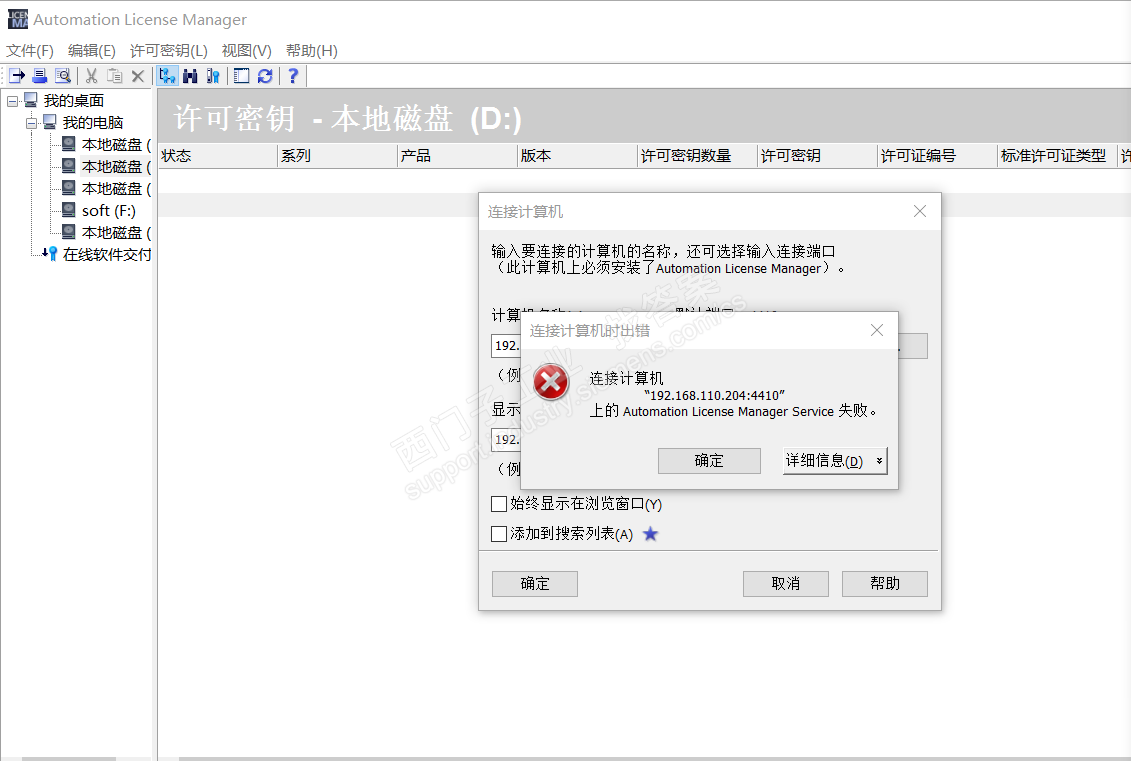Open the 许可密钥(L) menu

tap(169, 50)
